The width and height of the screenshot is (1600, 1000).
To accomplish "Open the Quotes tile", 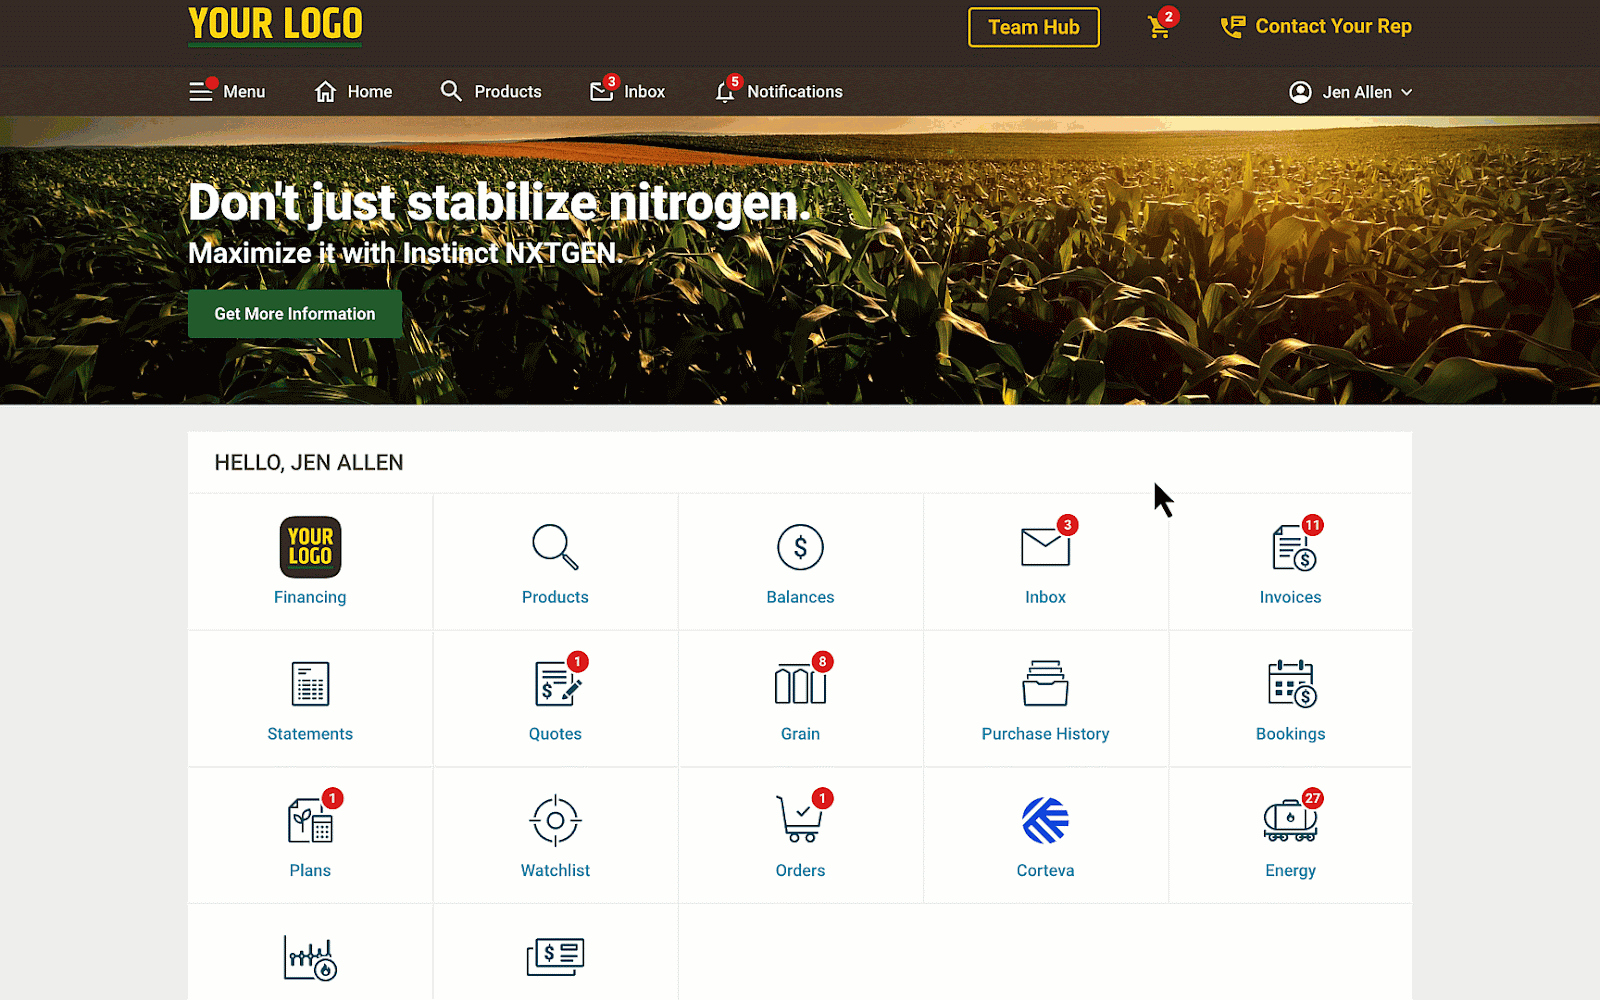I will tap(555, 699).
